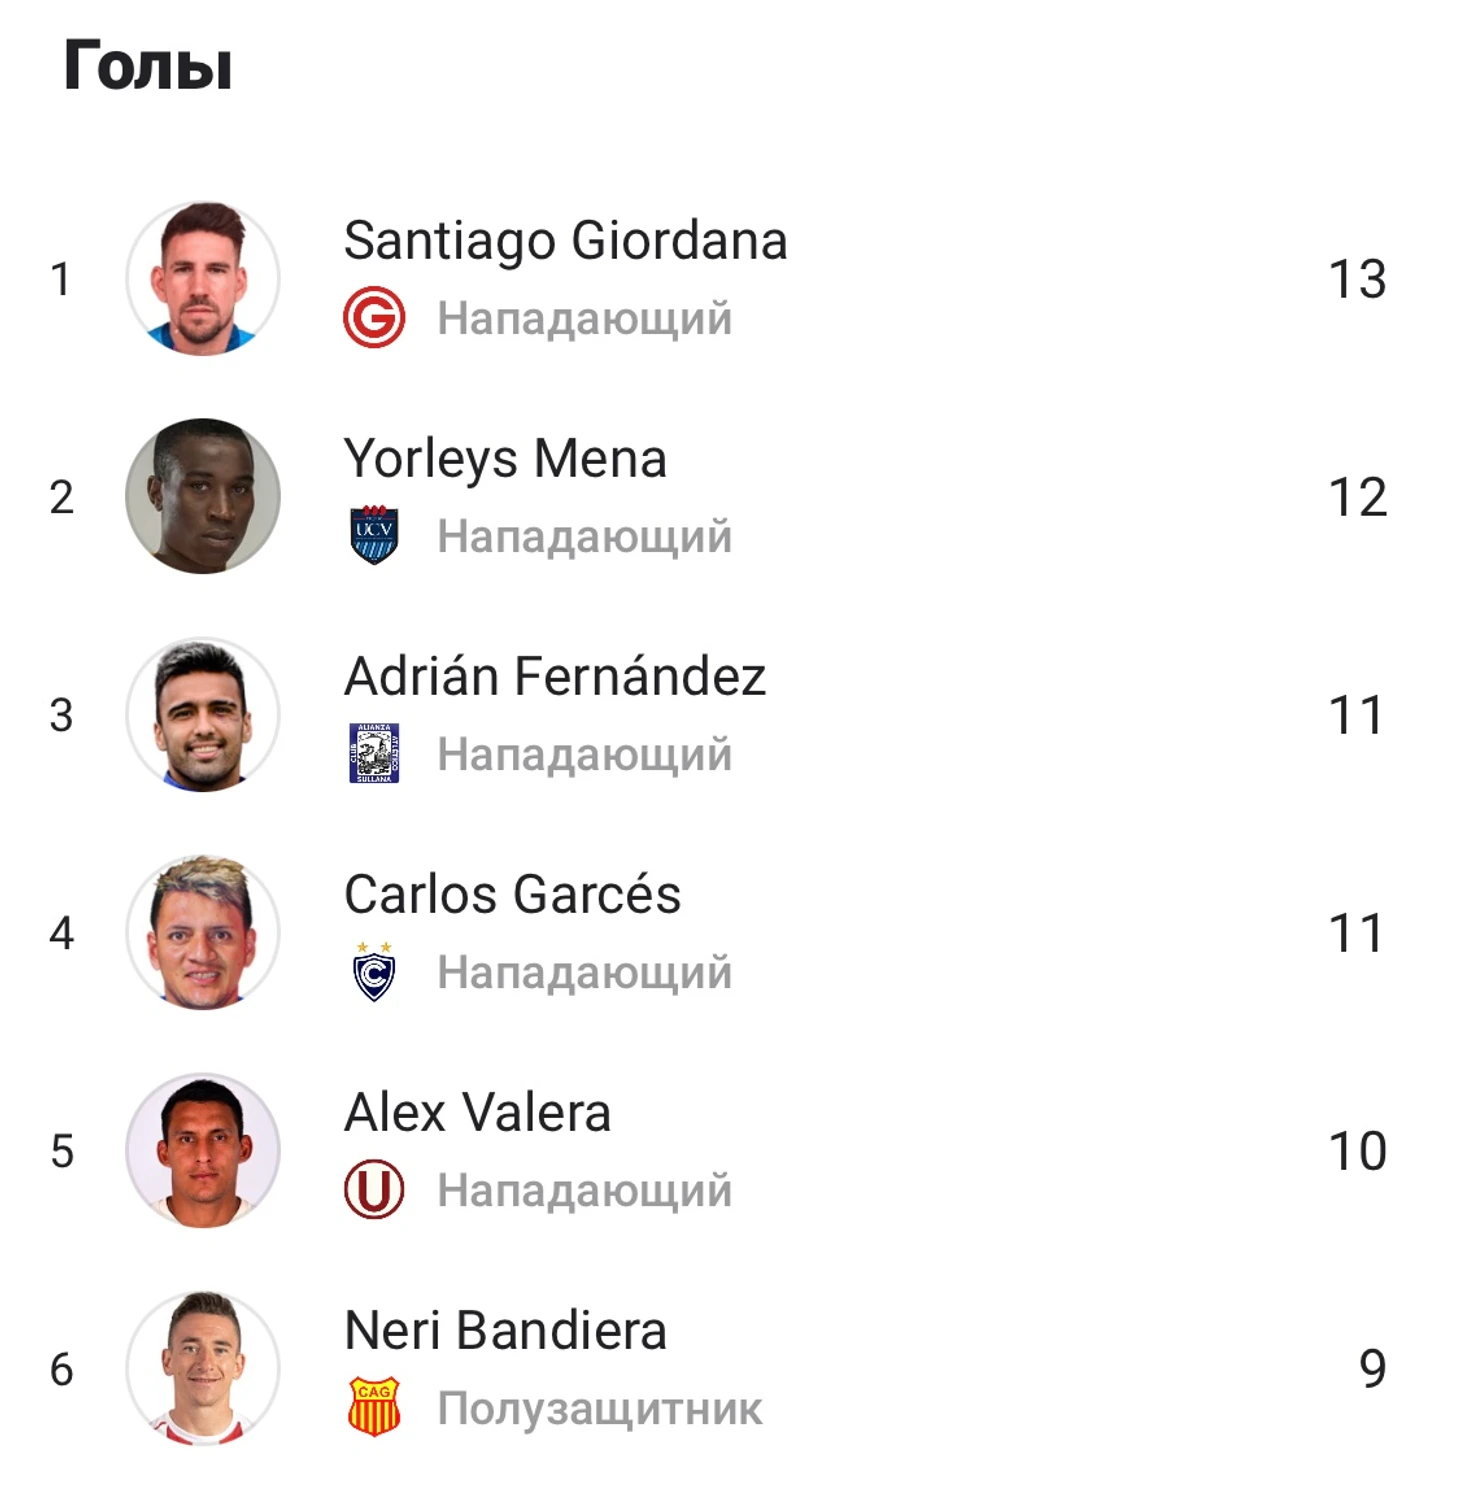Select the Santiago Giordana name link
Screen dimensions: 1460x1489
(565, 241)
